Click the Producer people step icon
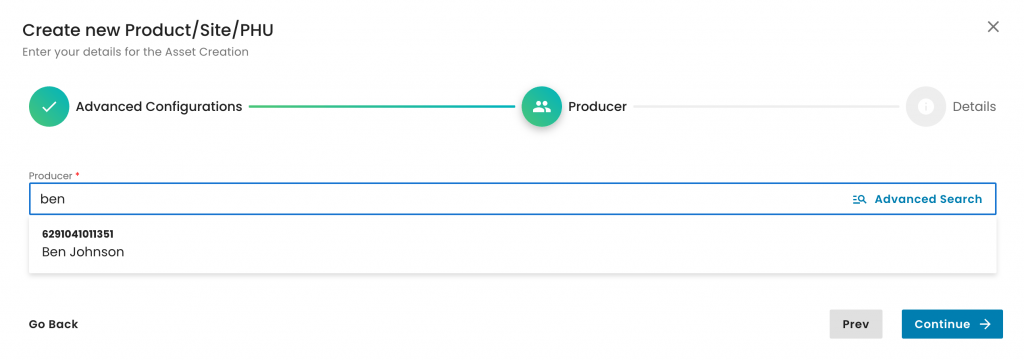 point(541,106)
